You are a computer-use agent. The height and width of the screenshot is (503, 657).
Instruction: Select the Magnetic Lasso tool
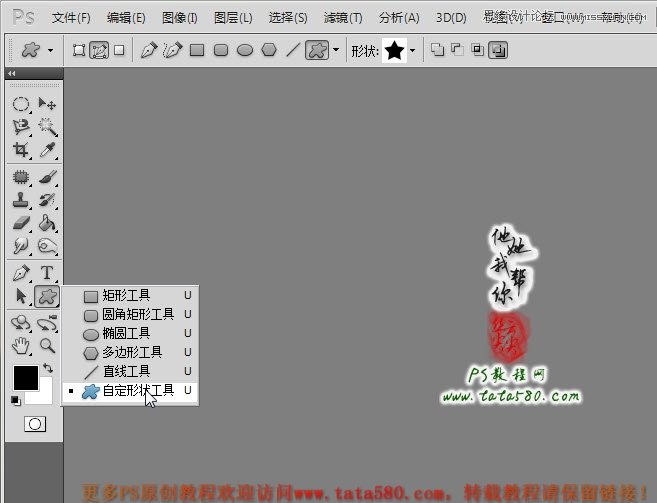21,127
